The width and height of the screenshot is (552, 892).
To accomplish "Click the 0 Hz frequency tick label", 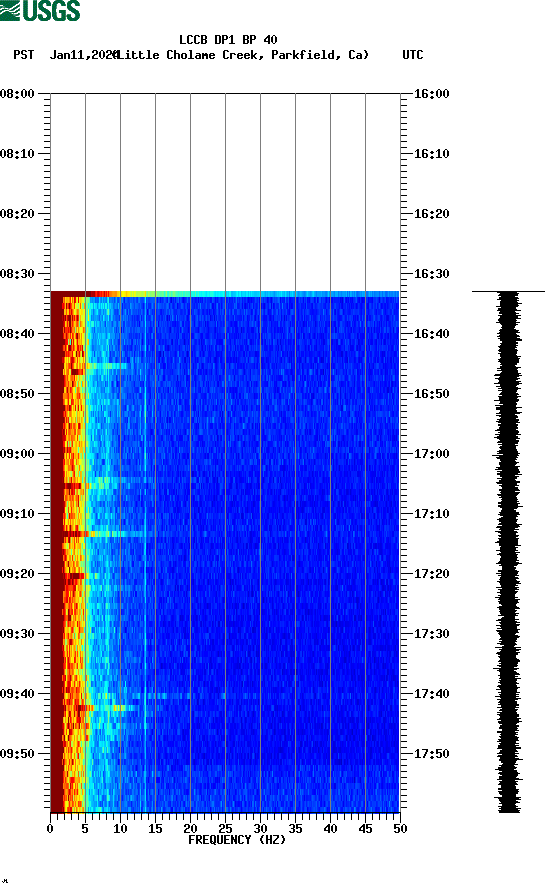I will 50,829.
